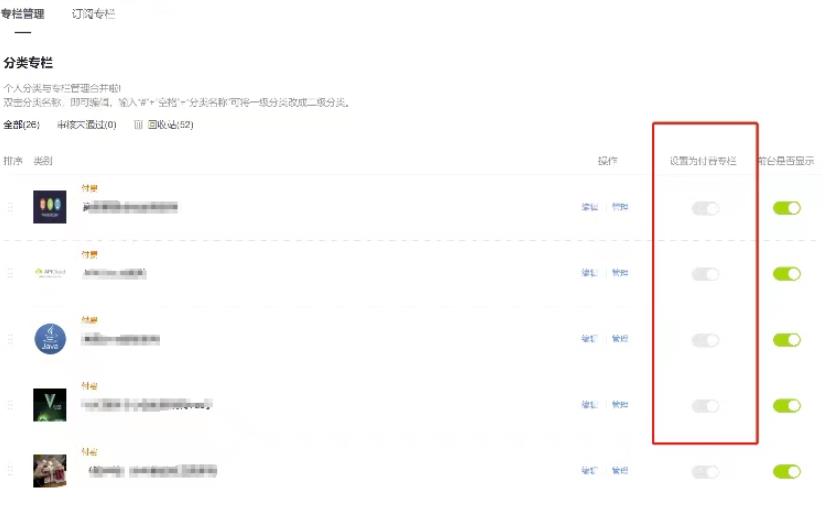Enable paid column toggle for the first row

705,208
